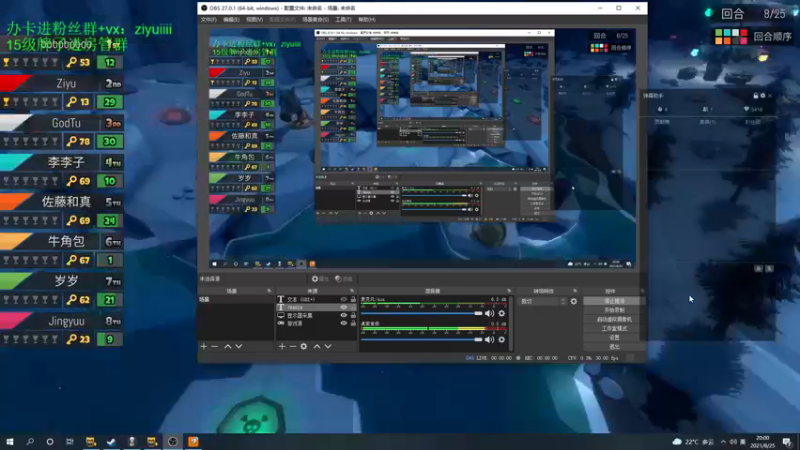The width and height of the screenshot is (800, 450).
Task: Open 工具(T) menu in OBS
Action: point(343,19)
